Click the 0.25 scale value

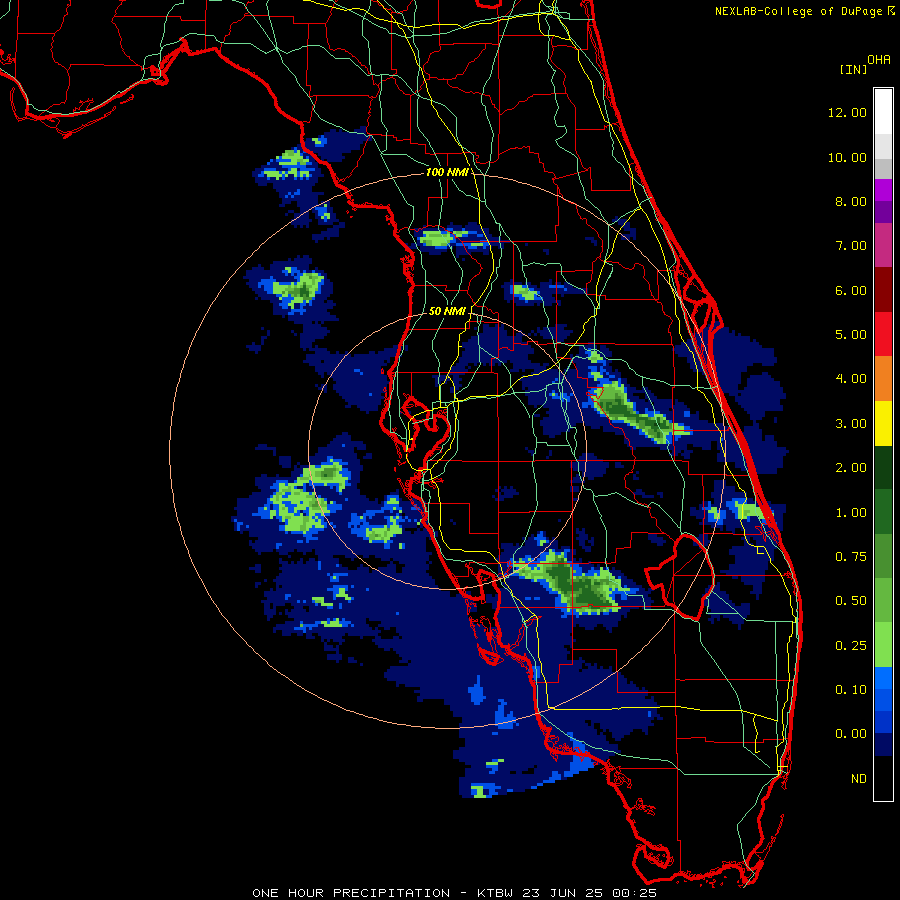click(851, 646)
